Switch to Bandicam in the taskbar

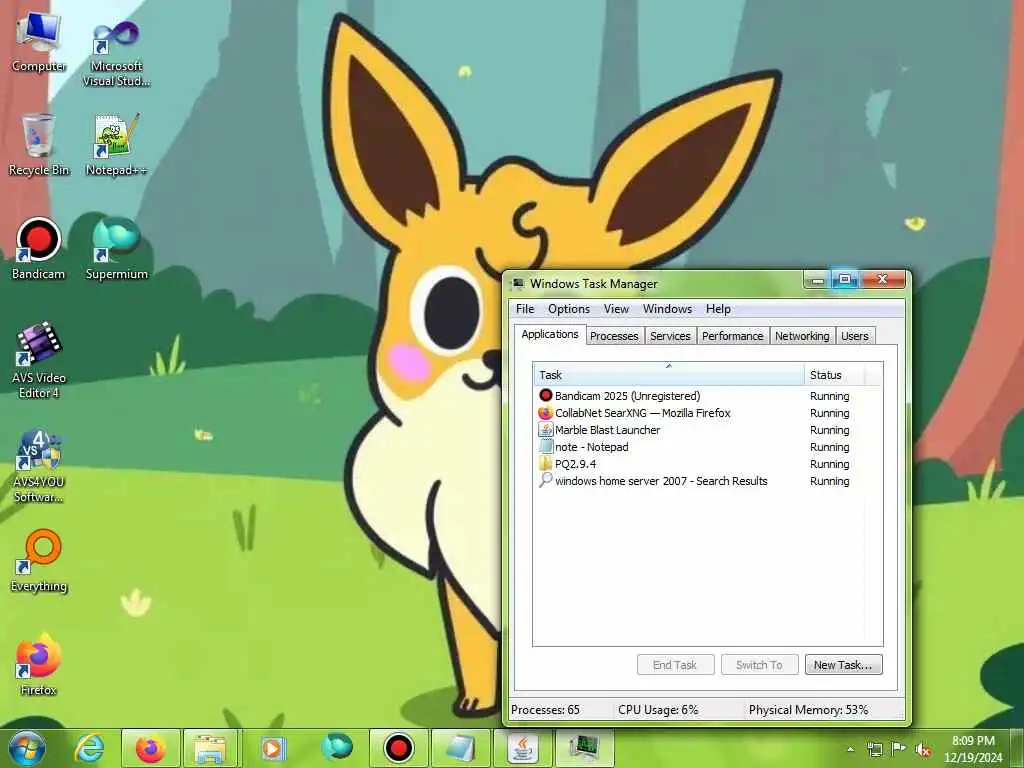point(398,748)
